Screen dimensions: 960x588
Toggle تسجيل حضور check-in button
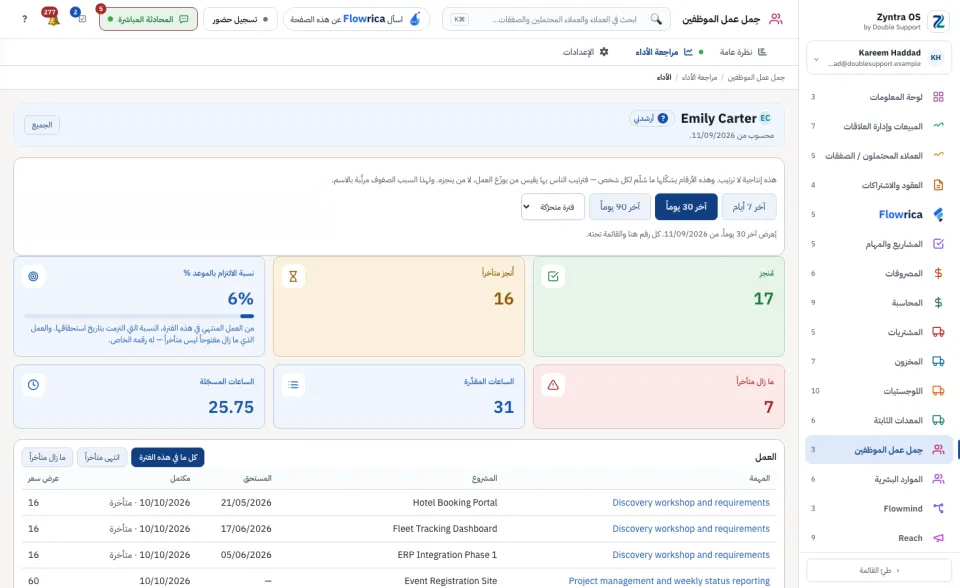[x=240, y=19]
